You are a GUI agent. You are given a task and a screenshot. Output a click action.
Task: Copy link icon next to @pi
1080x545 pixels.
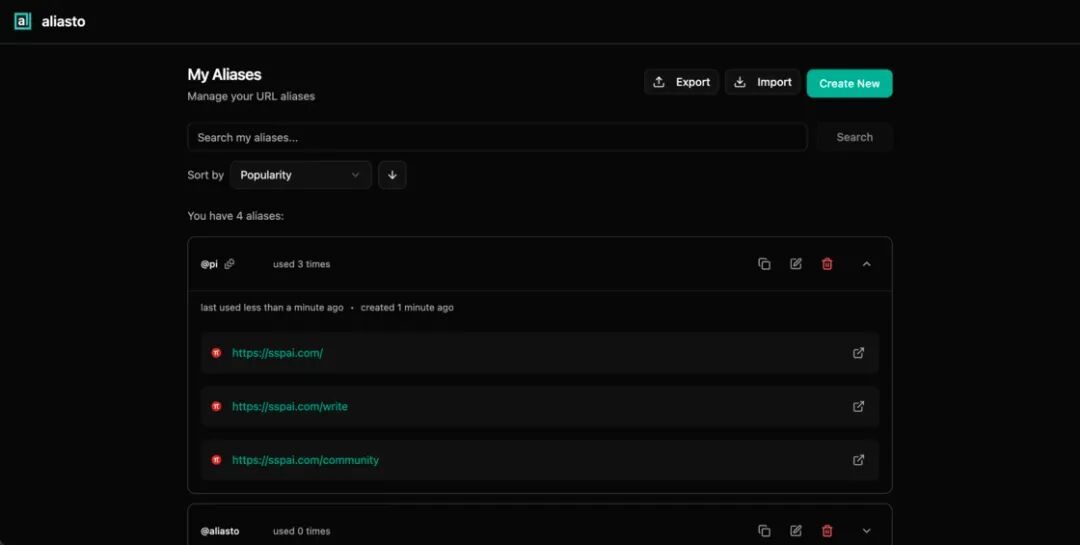click(229, 264)
